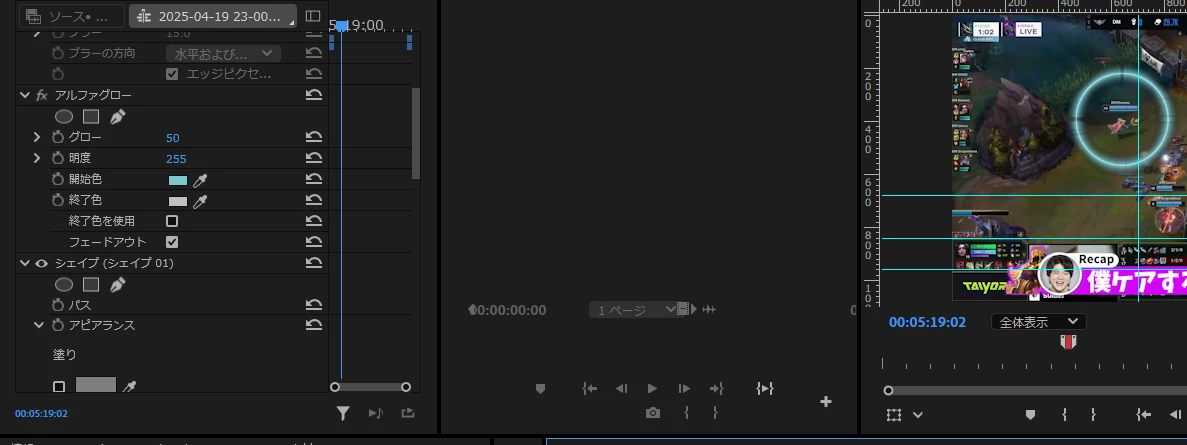The height and width of the screenshot is (445, 1187).
Task: Toggle the panel layout icon beside the tabs
Action: [313, 16]
